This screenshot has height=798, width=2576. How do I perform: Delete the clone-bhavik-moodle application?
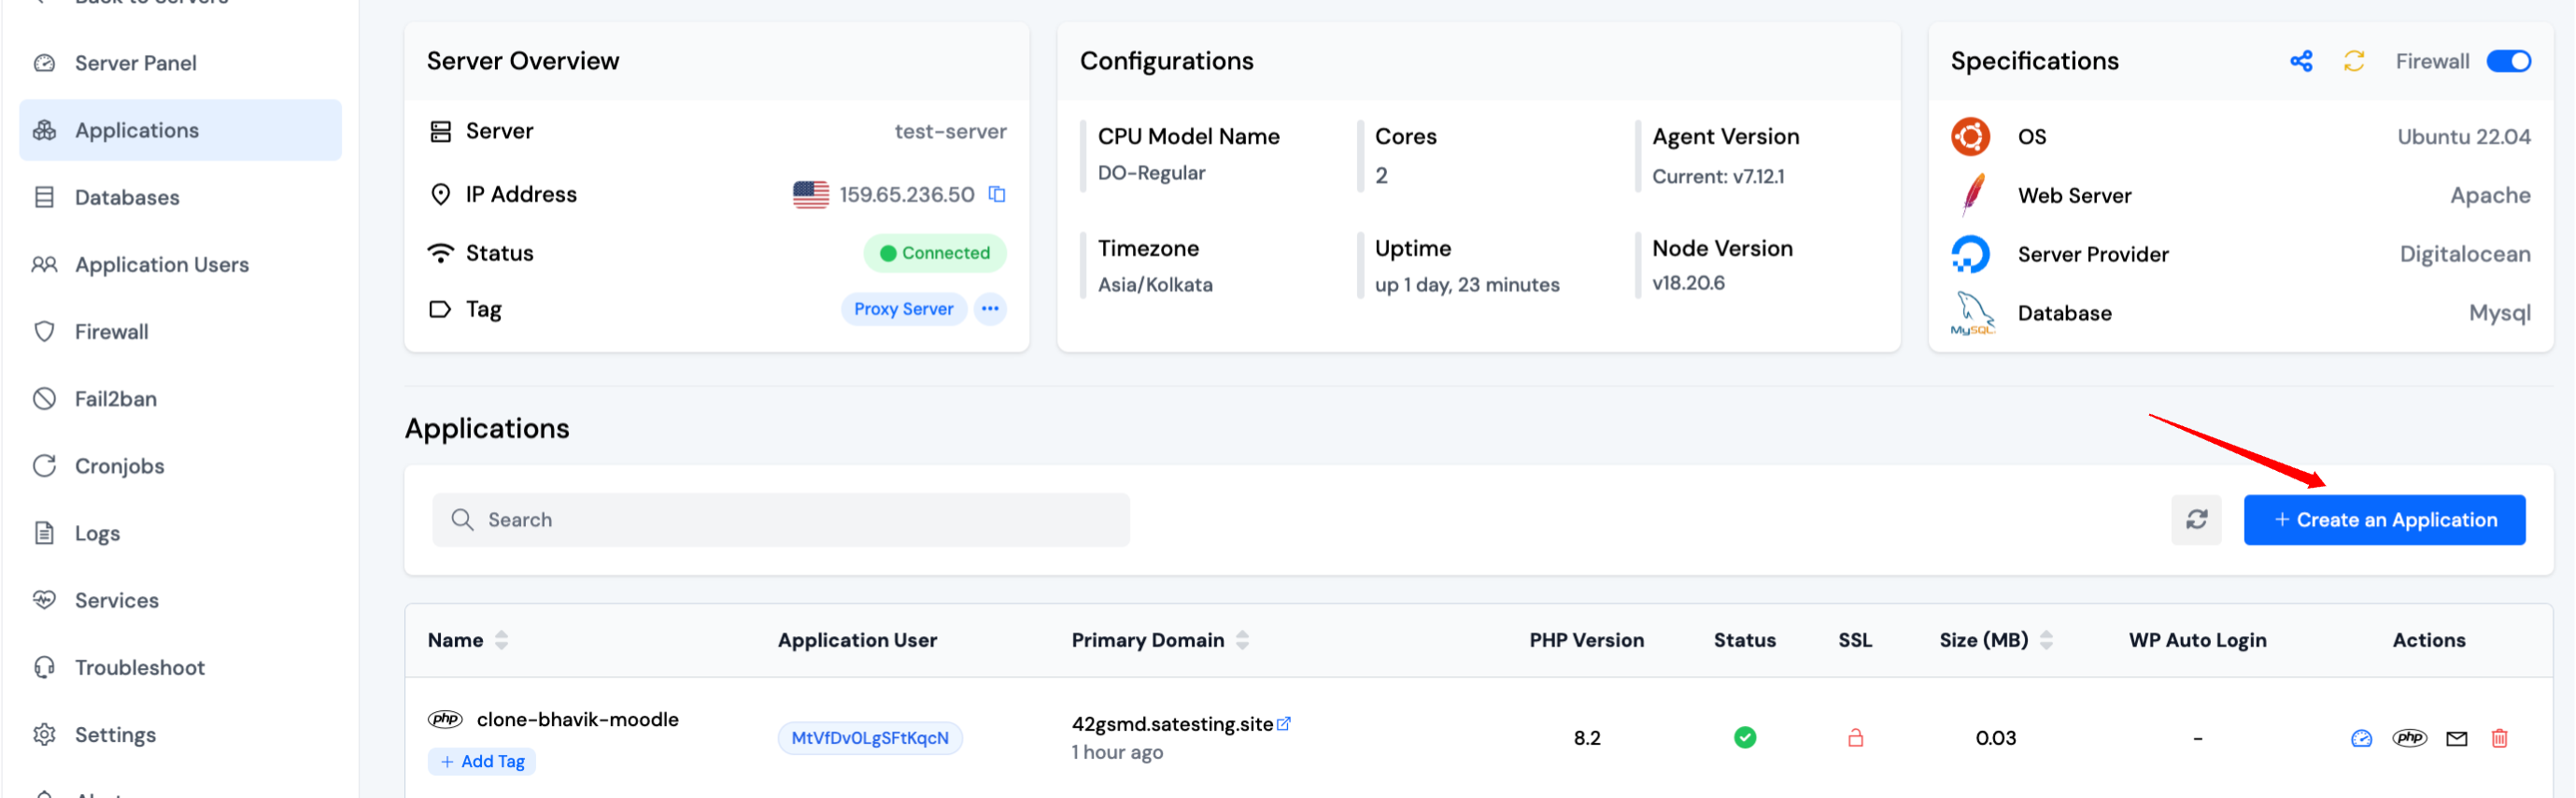click(2498, 738)
